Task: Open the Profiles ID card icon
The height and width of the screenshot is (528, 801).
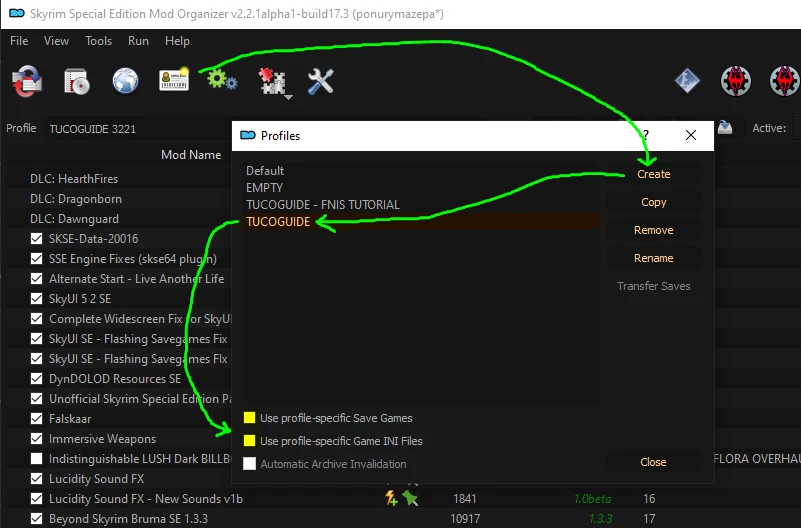Action: 174,81
